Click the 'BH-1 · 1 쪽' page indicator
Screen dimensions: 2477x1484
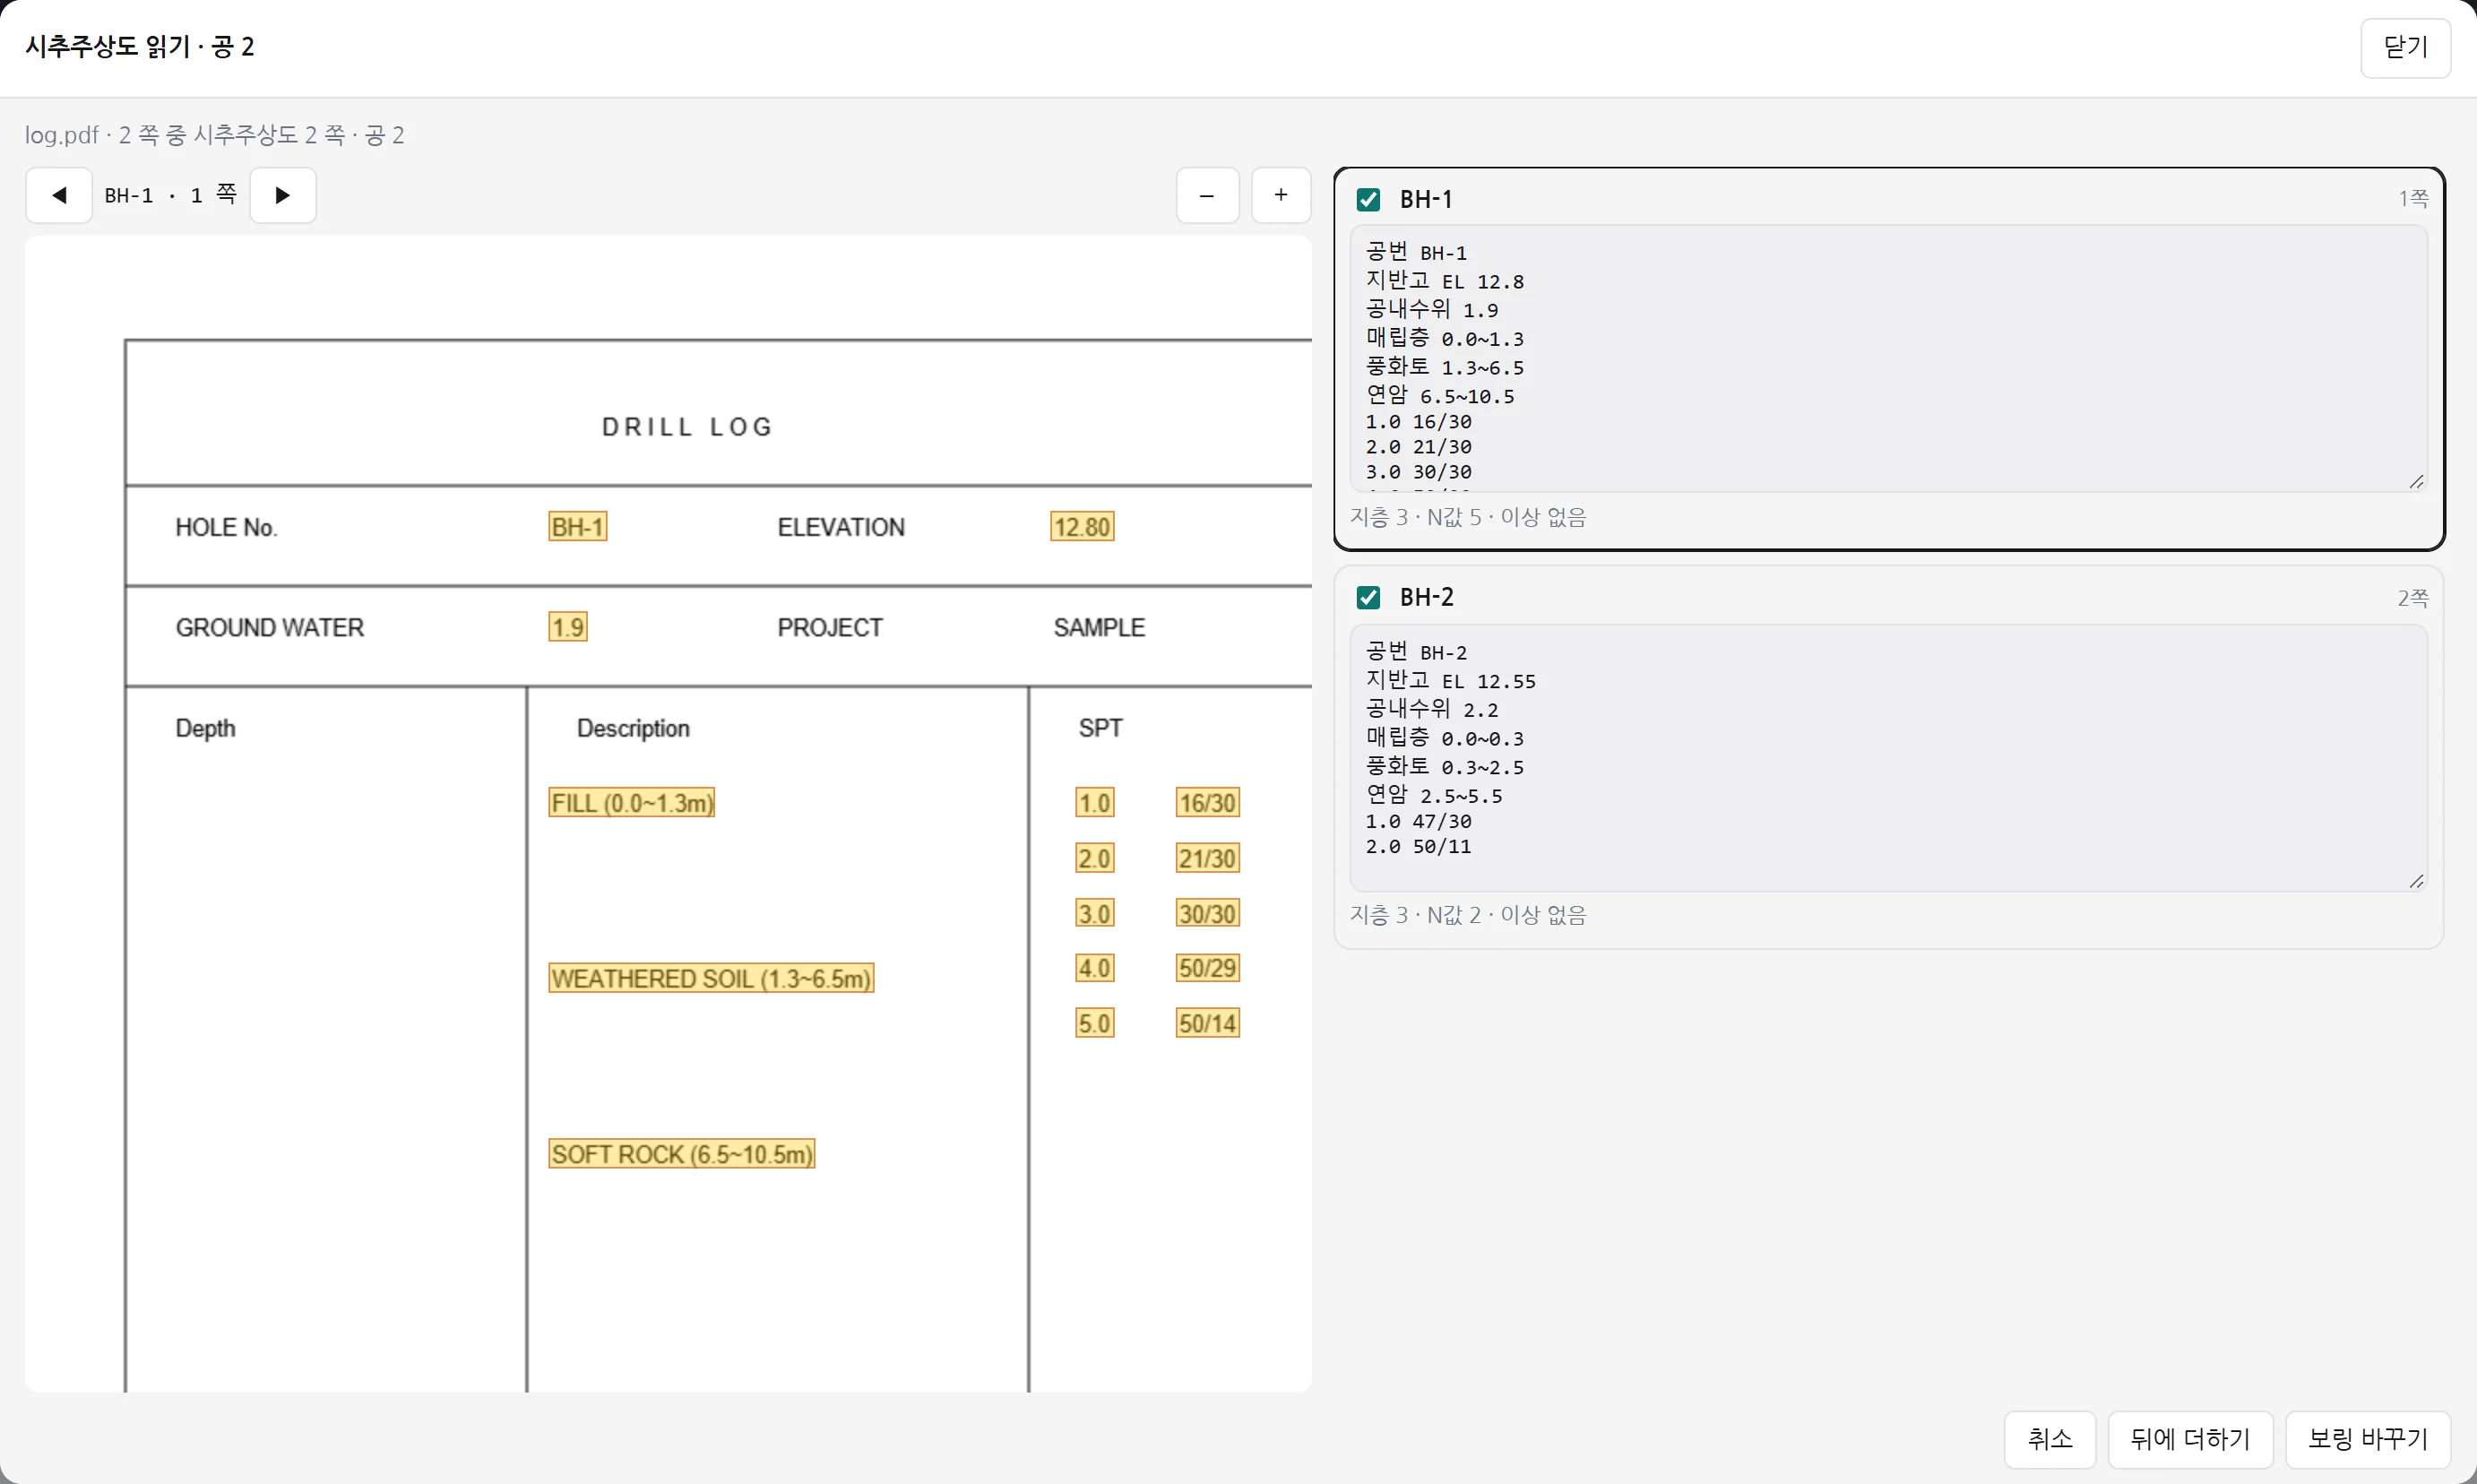pyautogui.click(x=170, y=195)
